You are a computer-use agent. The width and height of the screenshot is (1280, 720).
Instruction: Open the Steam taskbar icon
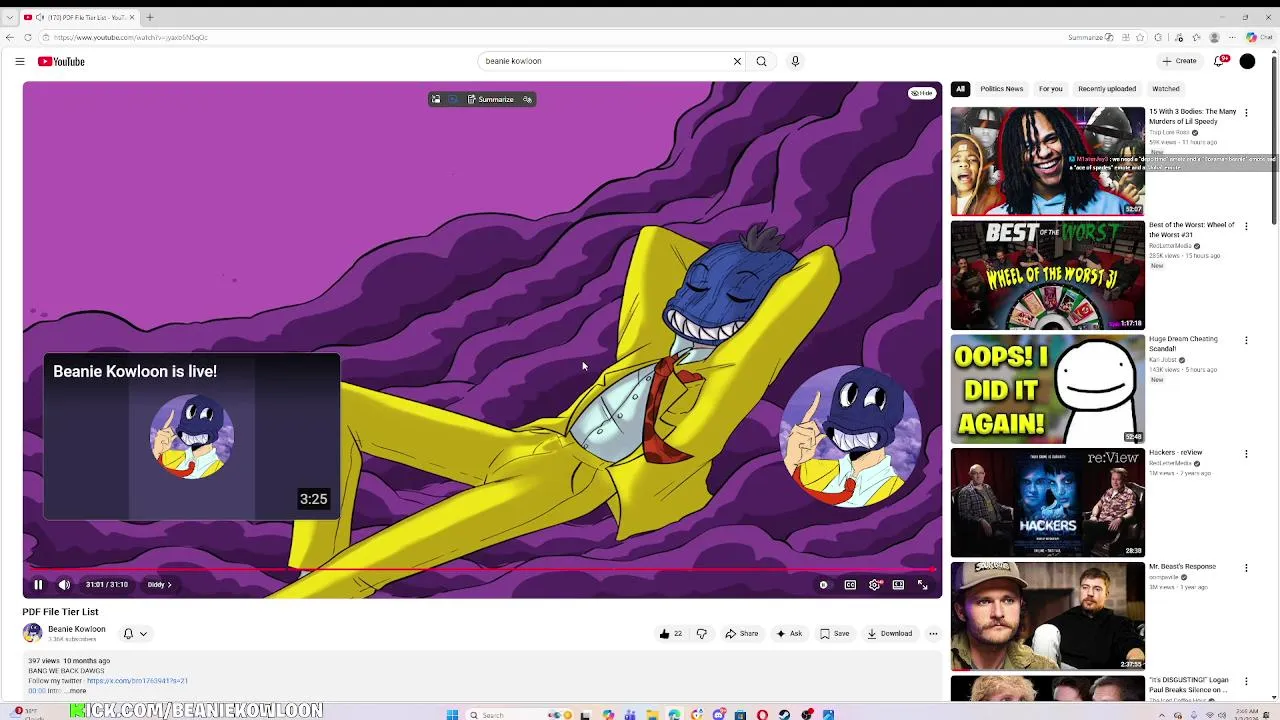pos(784,714)
